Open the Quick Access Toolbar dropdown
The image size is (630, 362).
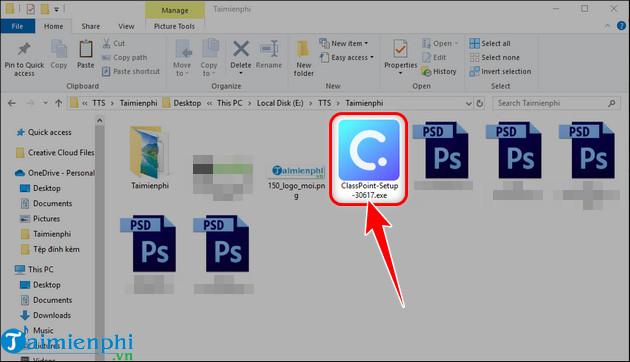(56, 9)
